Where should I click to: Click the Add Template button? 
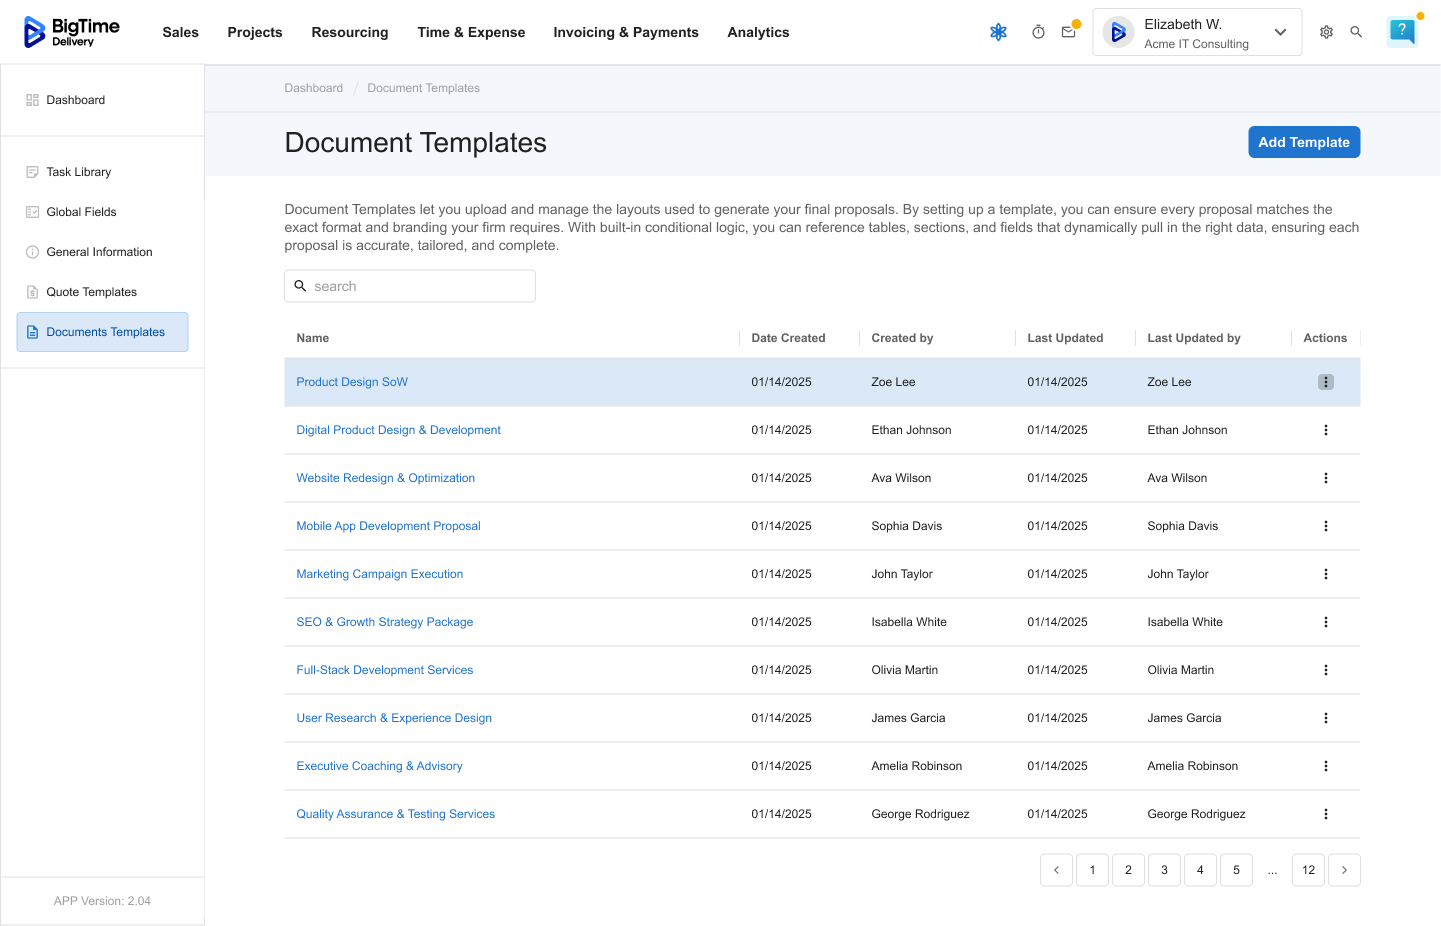coord(1303,142)
